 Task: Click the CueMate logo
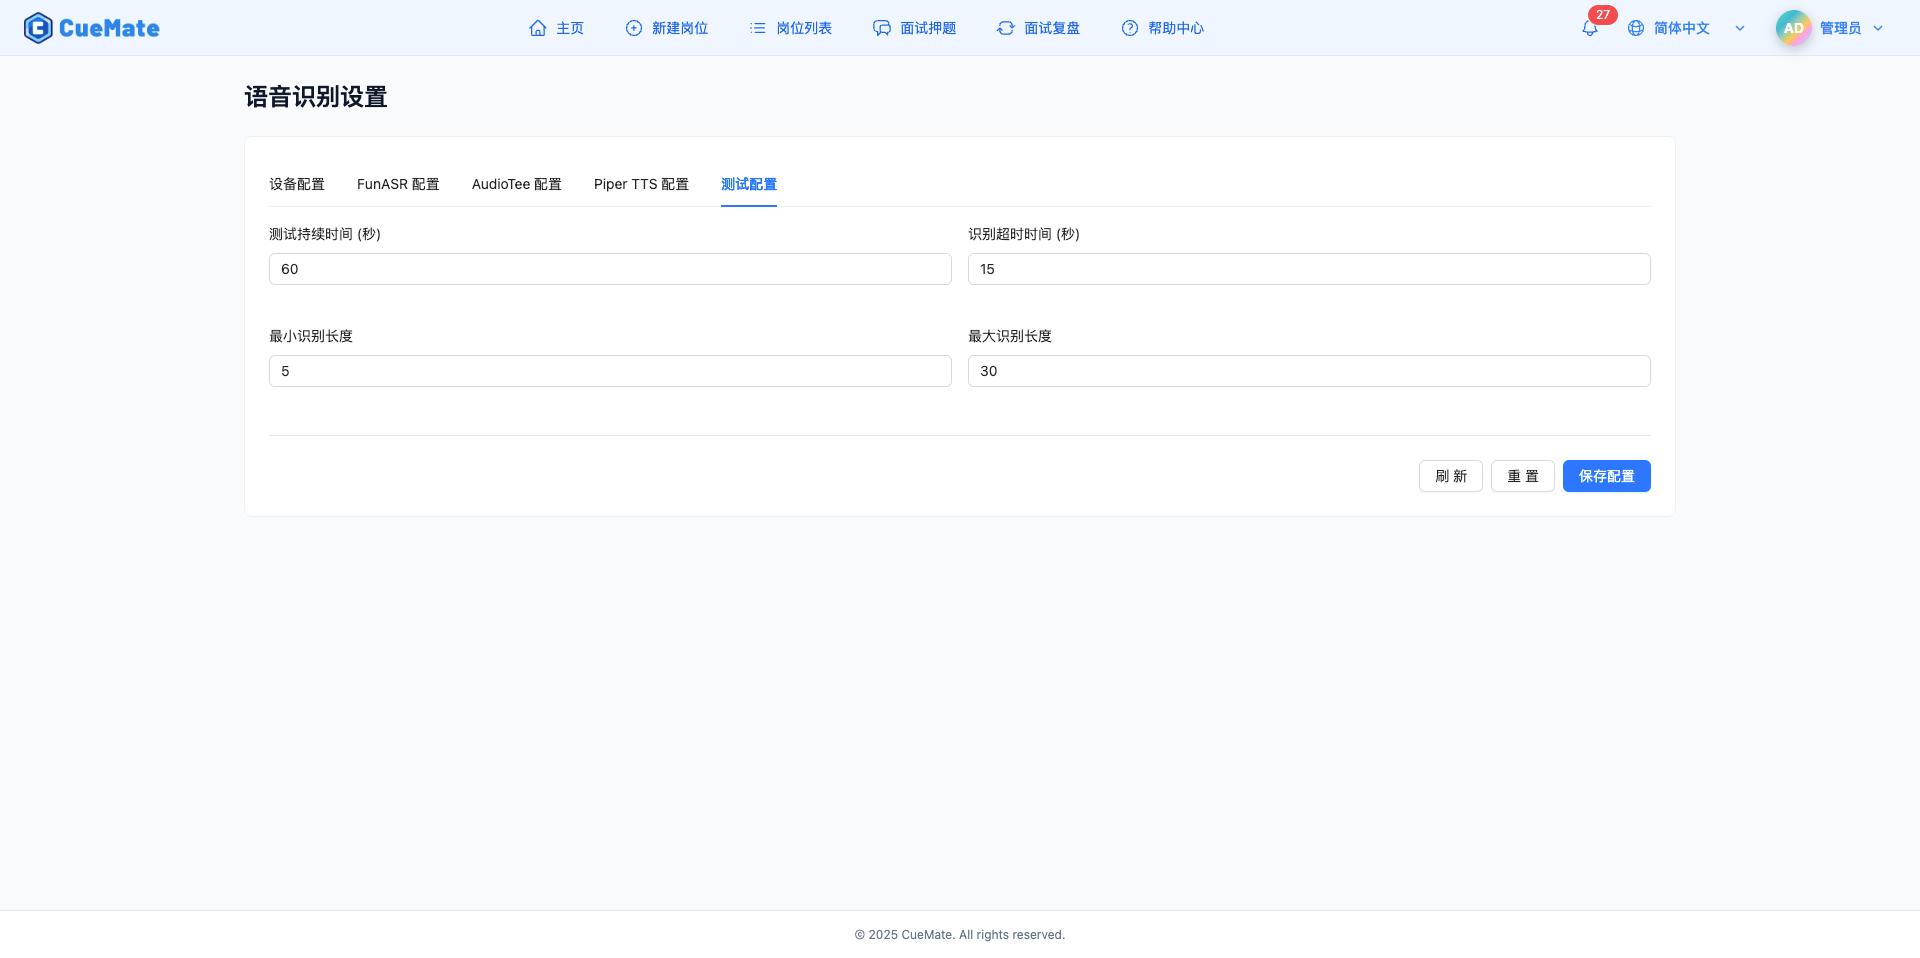point(91,28)
